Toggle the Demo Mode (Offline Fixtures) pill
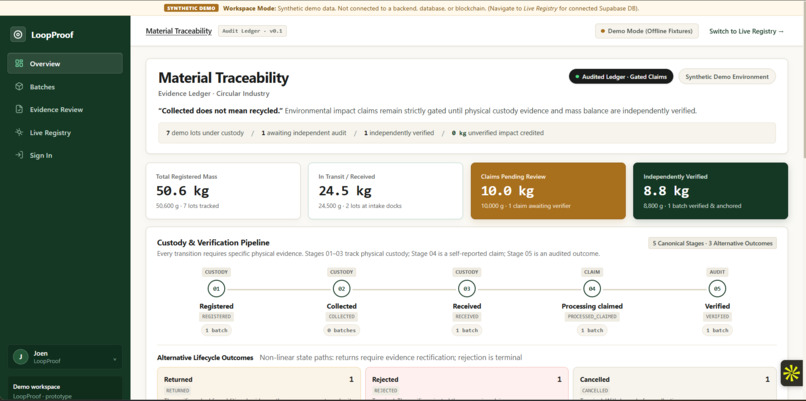 [x=647, y=31]
